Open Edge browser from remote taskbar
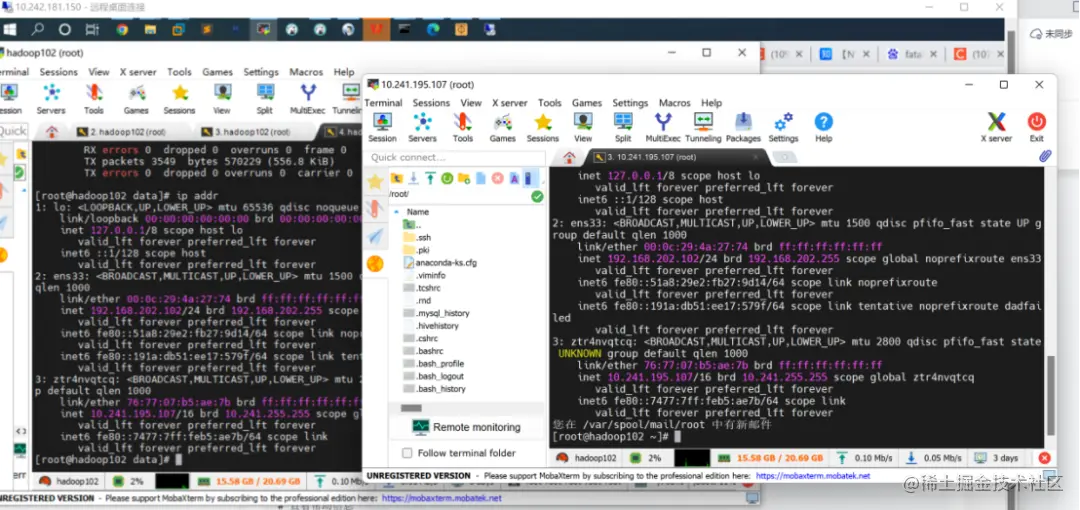This screenshot has height=510, width=1080. click(433, 30)
